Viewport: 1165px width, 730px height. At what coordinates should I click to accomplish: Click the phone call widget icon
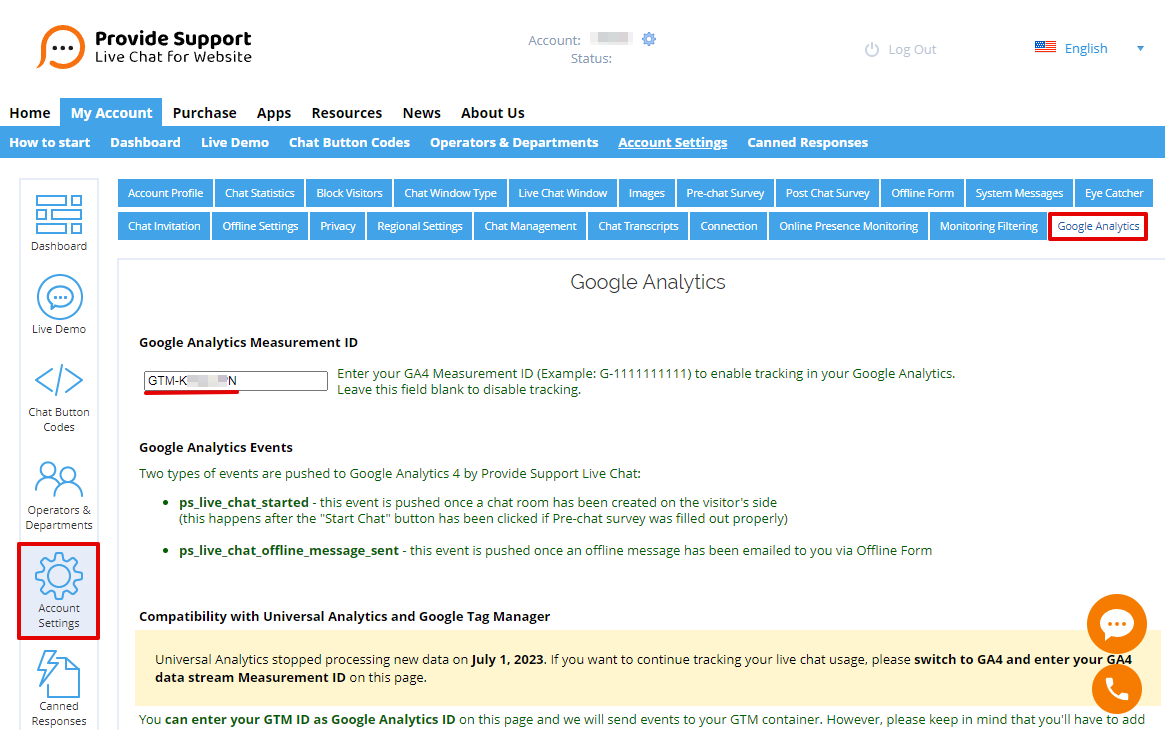click(1116, 689)
